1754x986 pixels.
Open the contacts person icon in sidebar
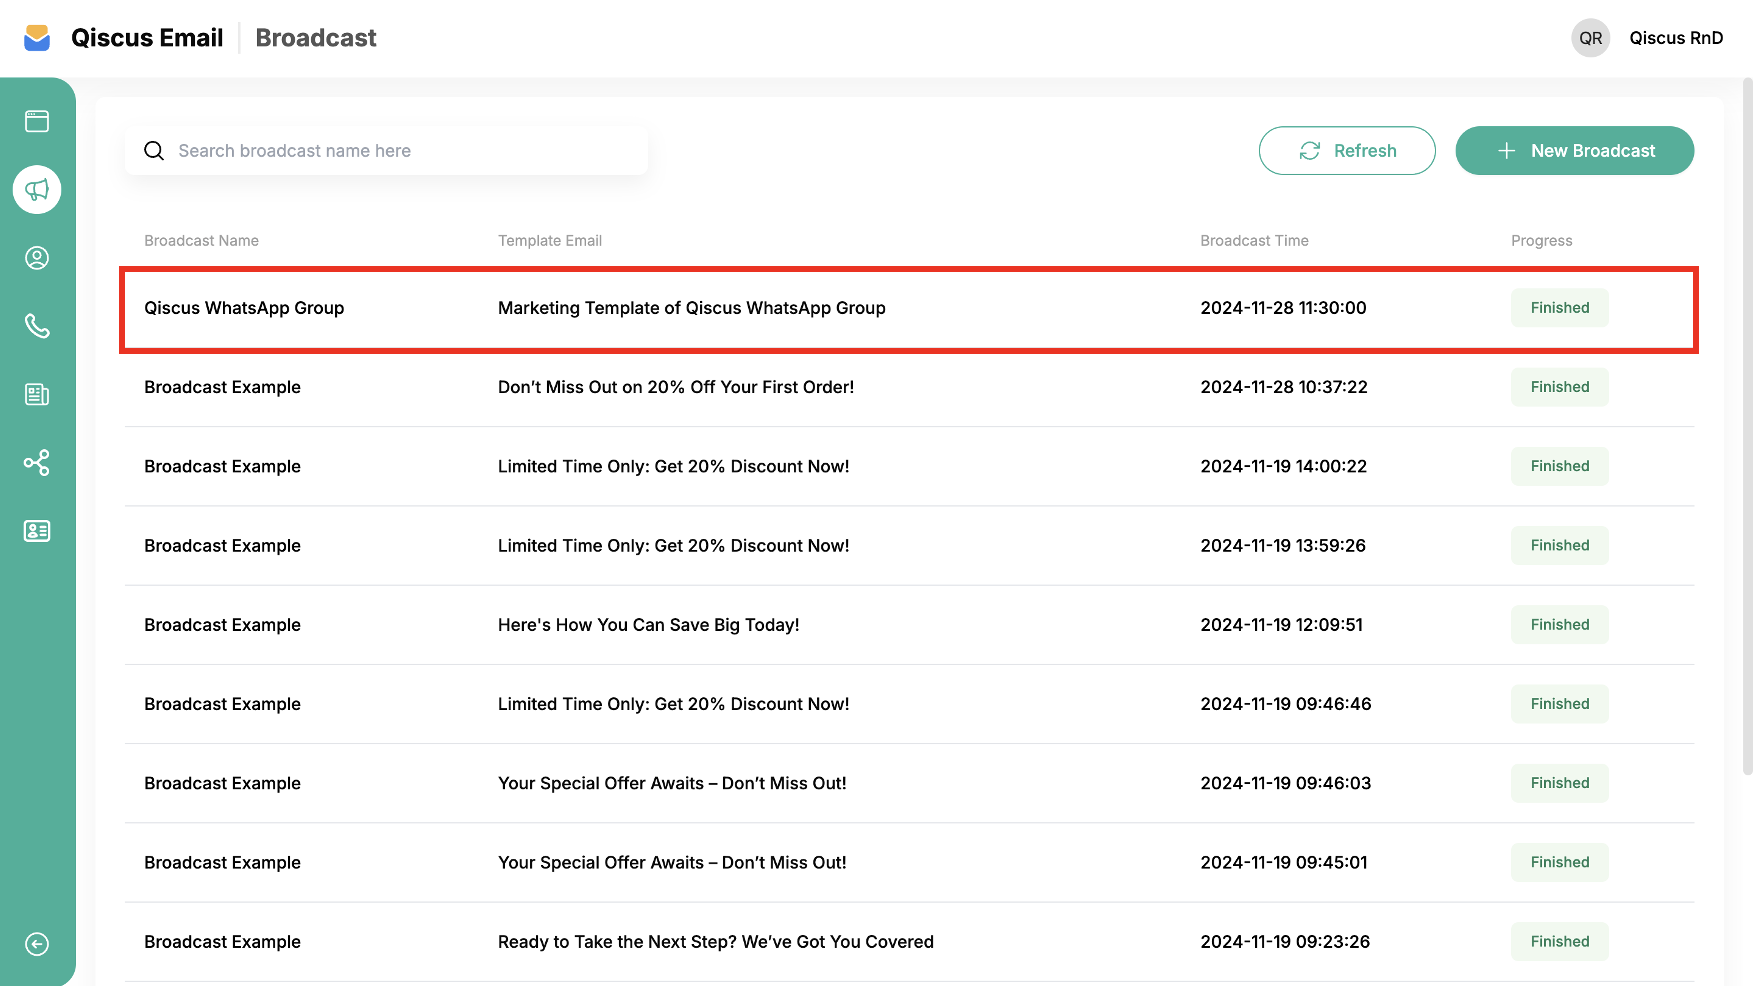click(37, 258)
